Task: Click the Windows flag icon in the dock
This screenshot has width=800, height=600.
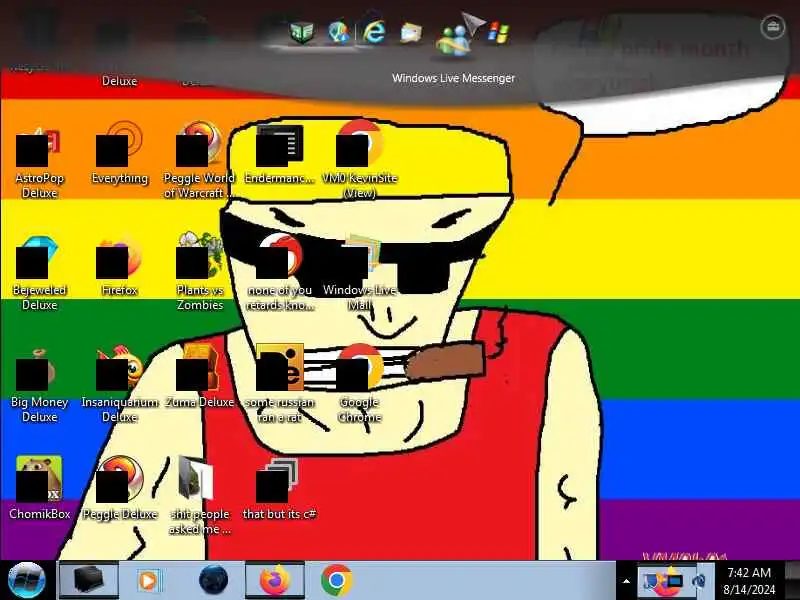Action: tap(498, 33)
